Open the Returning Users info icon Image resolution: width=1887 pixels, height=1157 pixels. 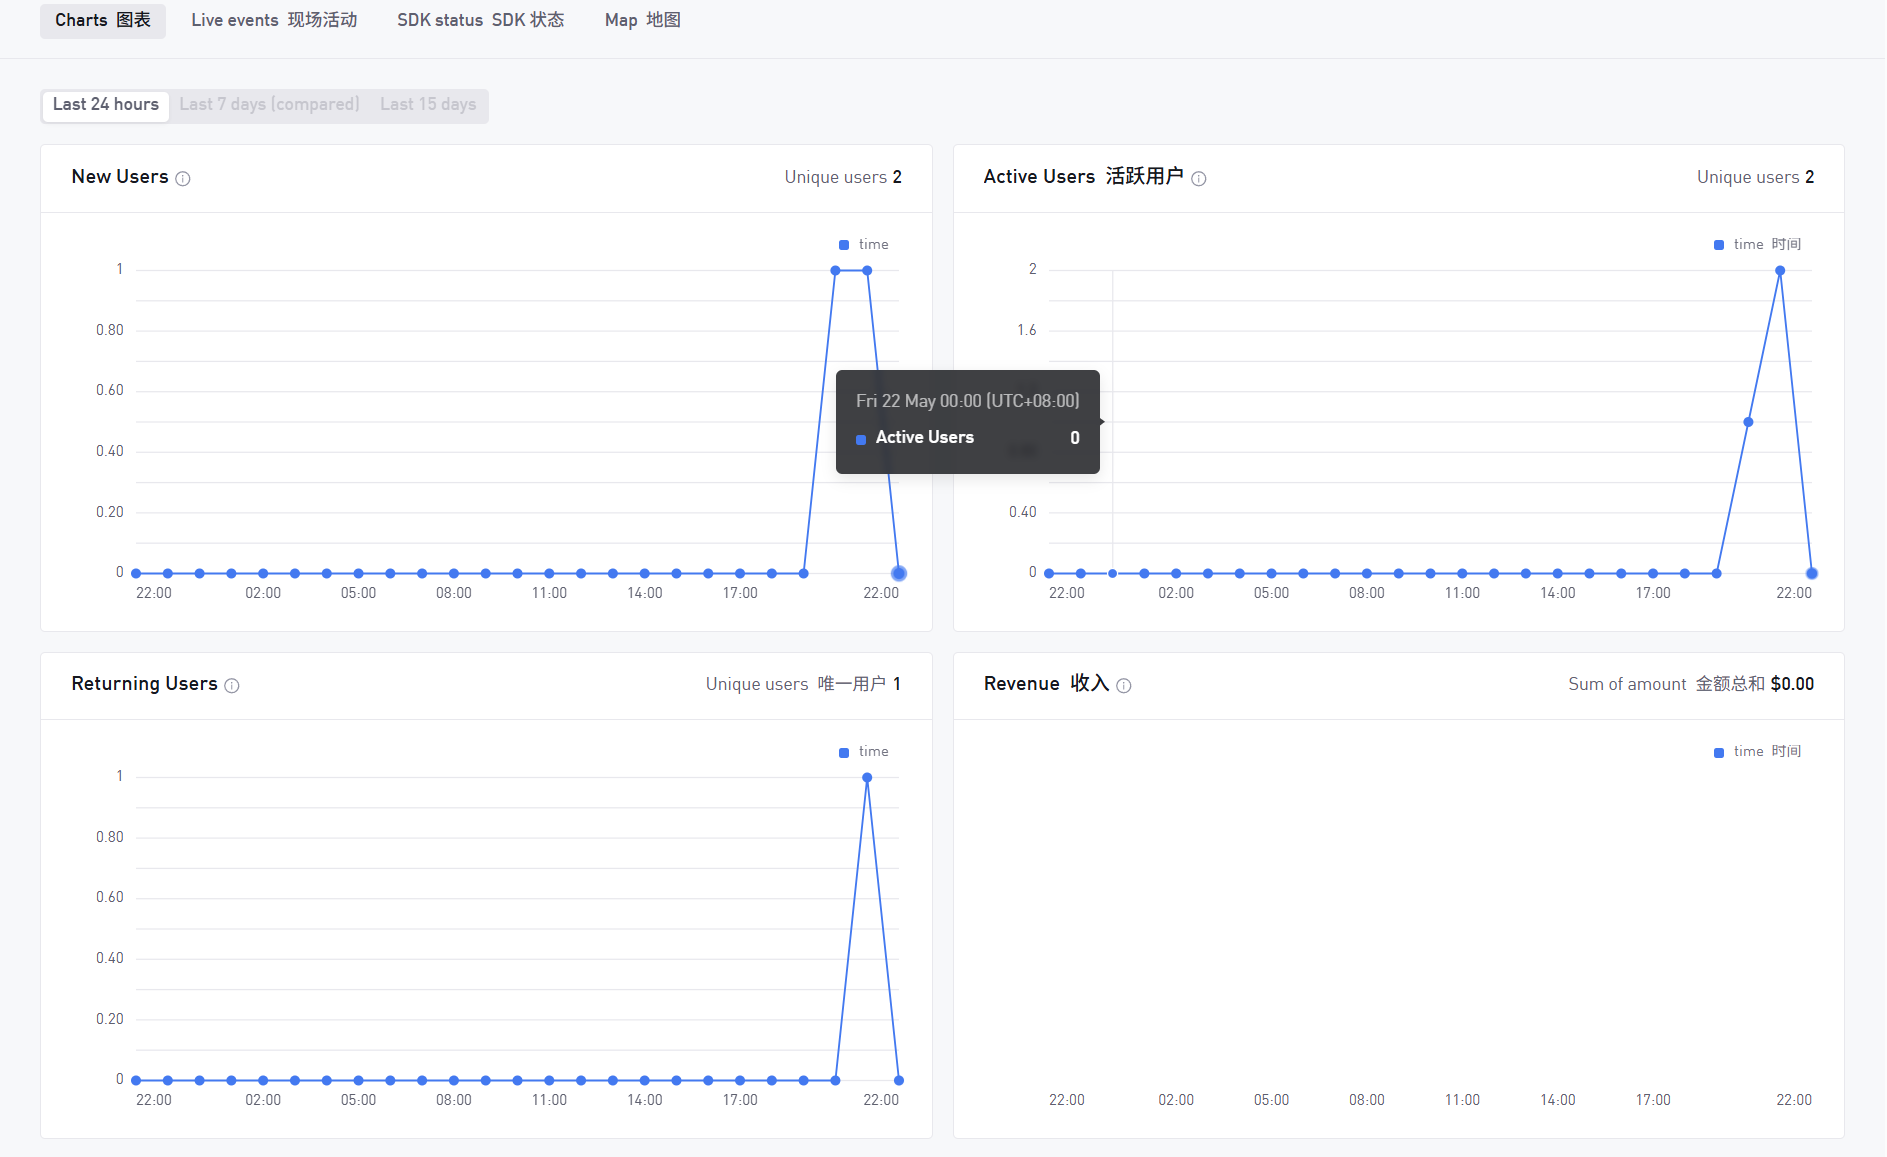click(x=232, y=686)
